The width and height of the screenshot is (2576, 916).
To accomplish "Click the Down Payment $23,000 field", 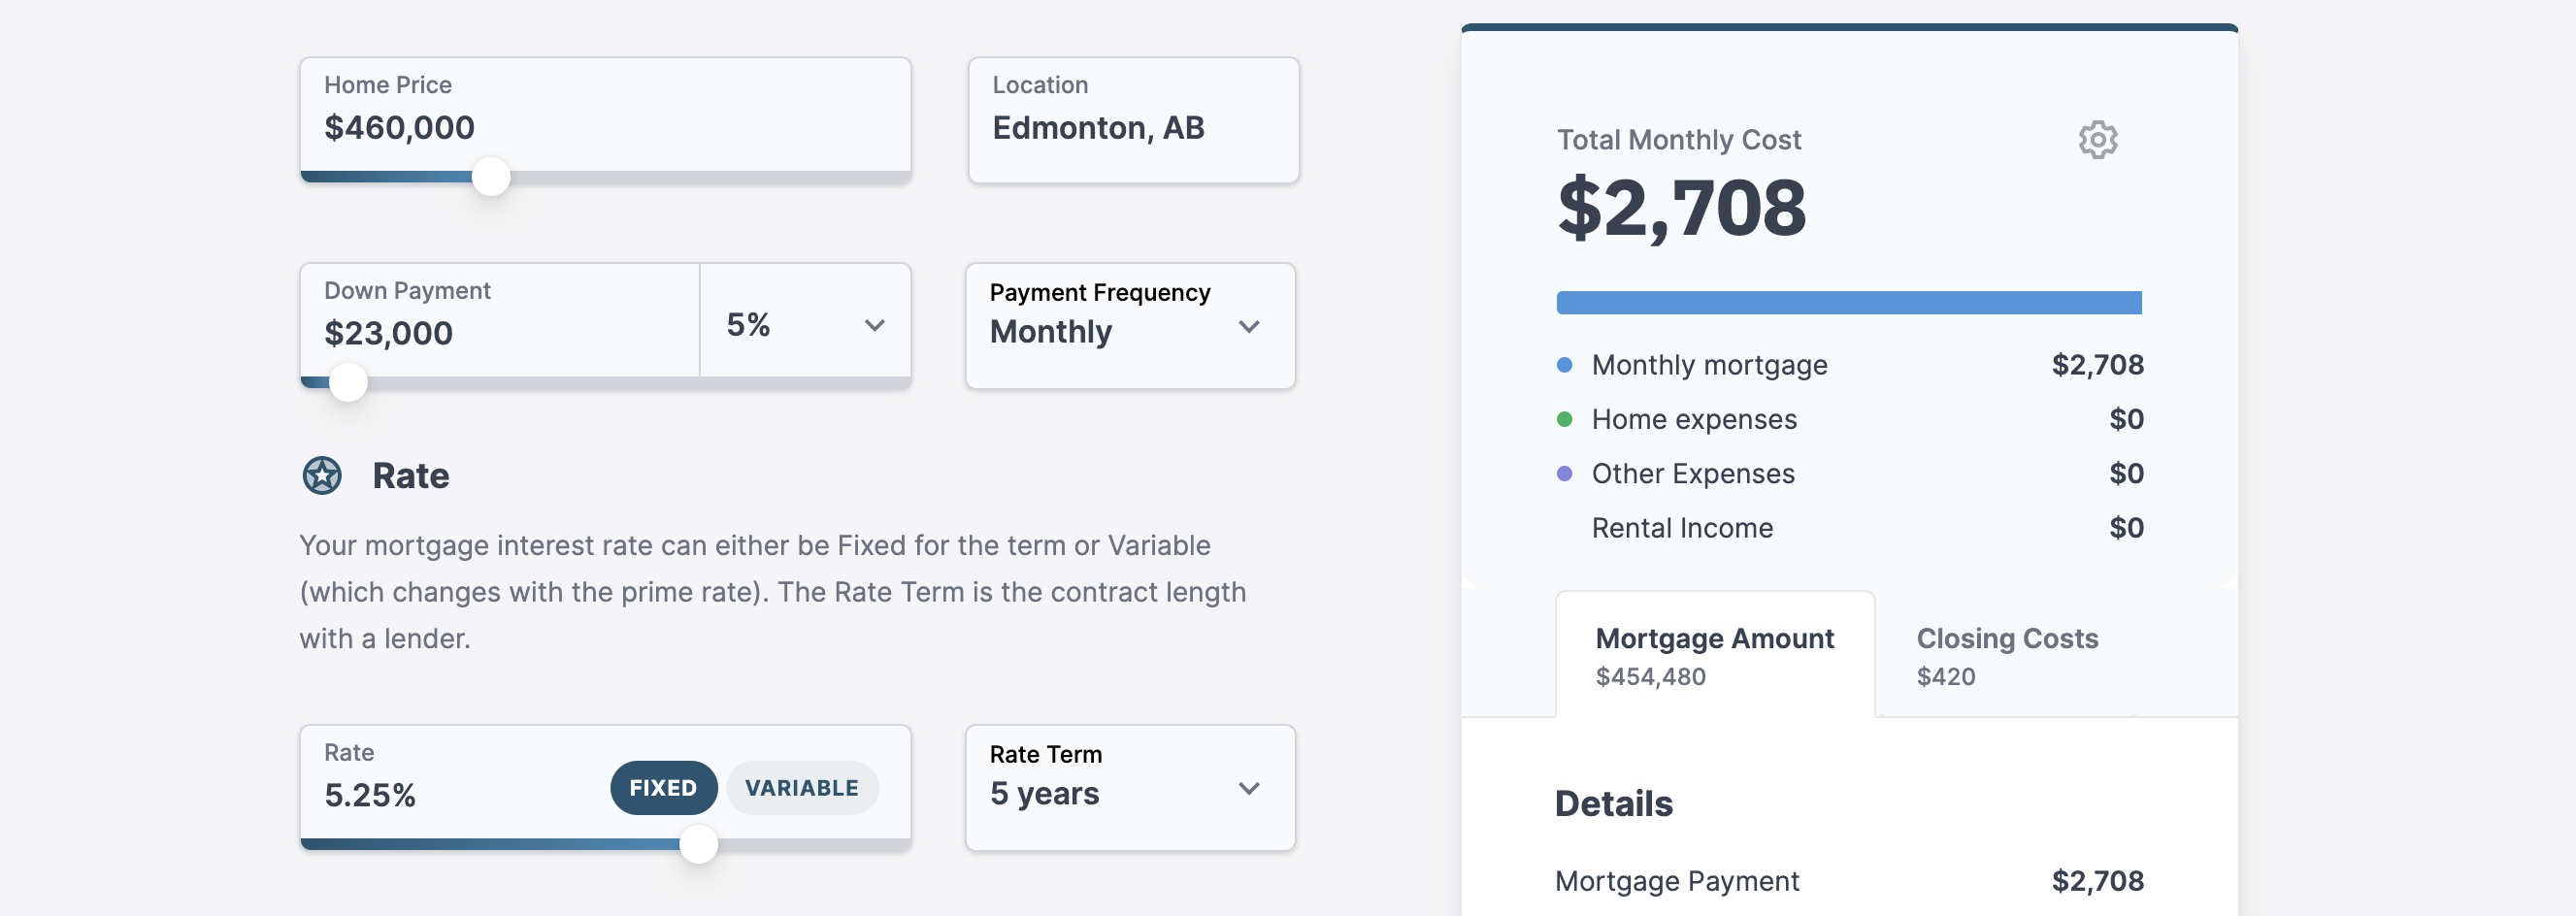I will pyautogui.click(x=500, y=320).
